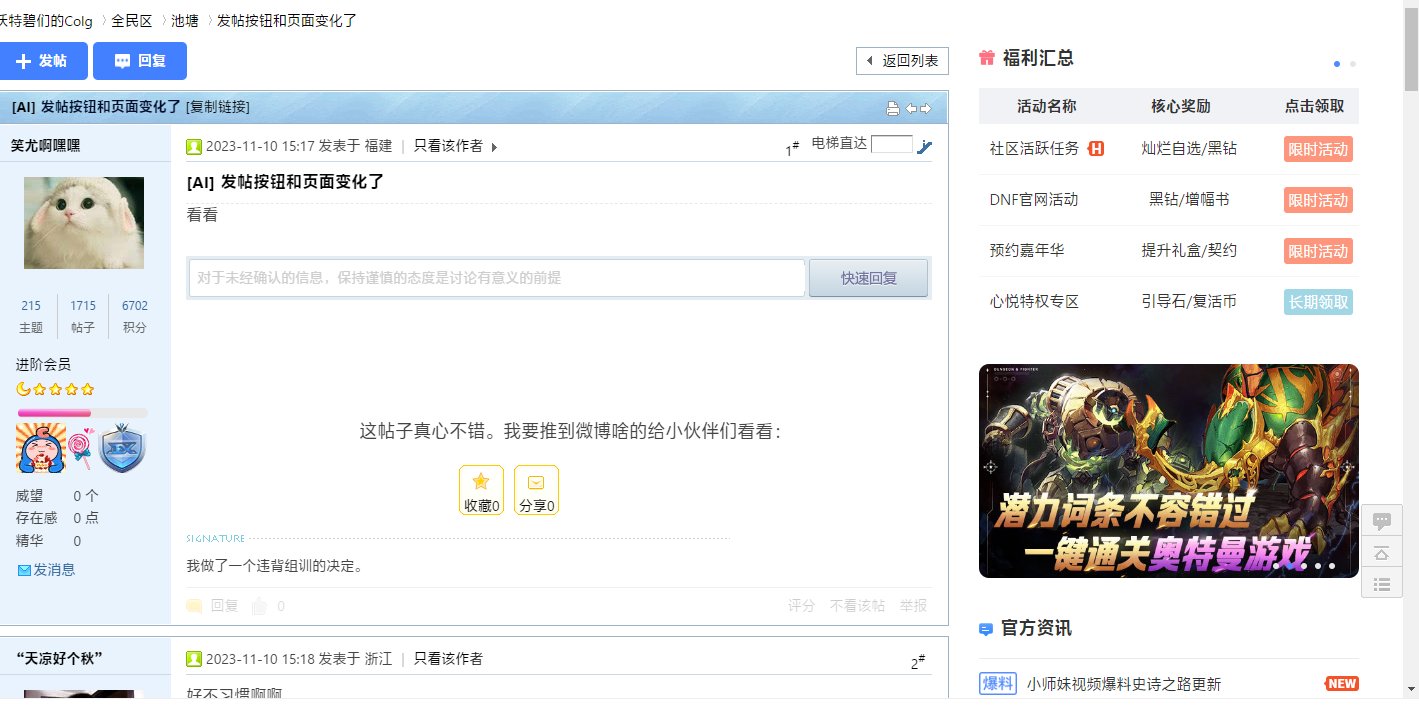
Task: Click the elevator jump icon beside 电梯直达
Action: (x=924, y=145)
